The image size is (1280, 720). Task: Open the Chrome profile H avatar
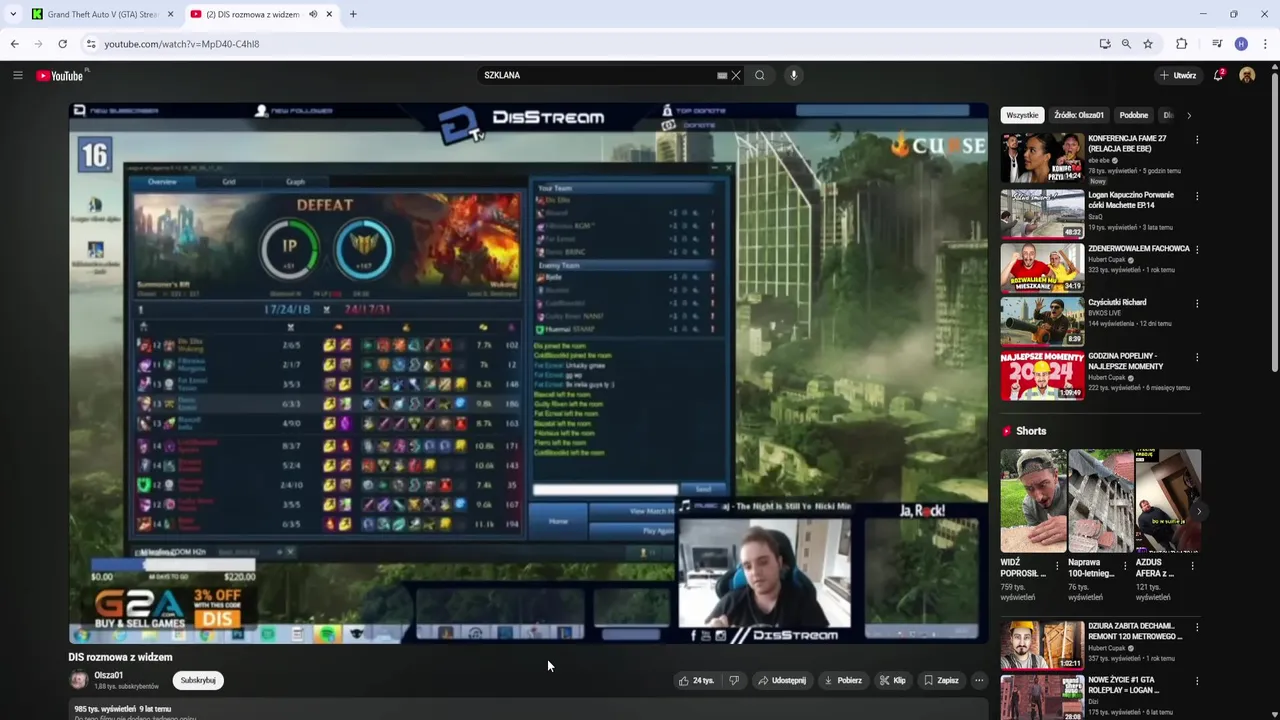pos(1241,44)
